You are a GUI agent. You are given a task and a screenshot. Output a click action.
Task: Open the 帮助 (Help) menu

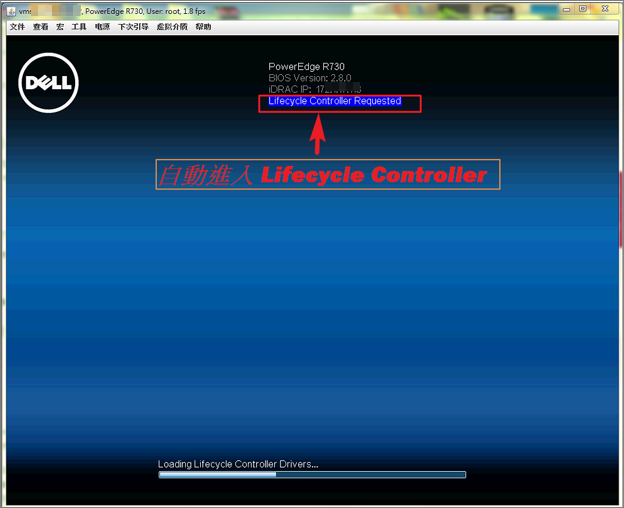tap(203, 27)
